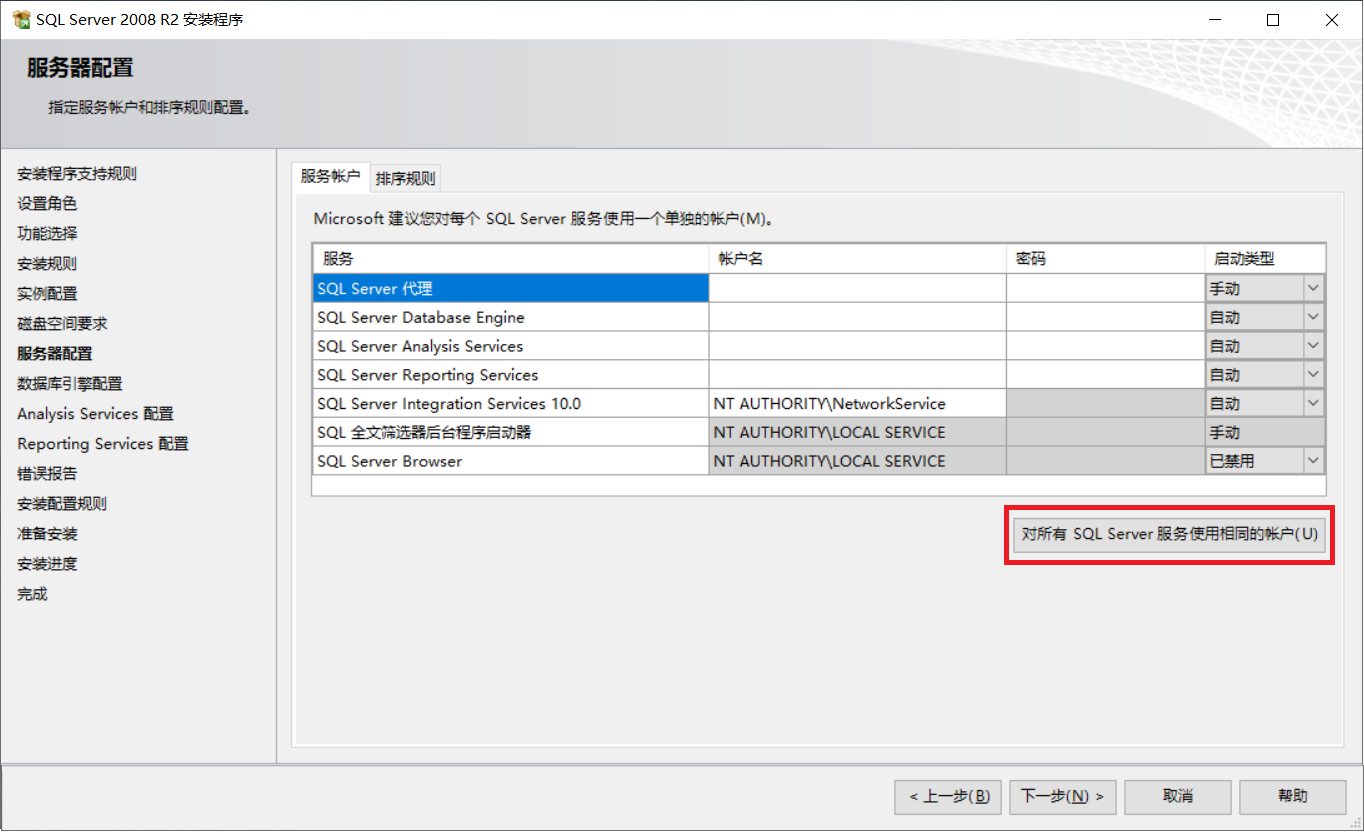Click Reporting Services 配置 in the step list
1364x833 pixels.
click(x=103, y=444)
